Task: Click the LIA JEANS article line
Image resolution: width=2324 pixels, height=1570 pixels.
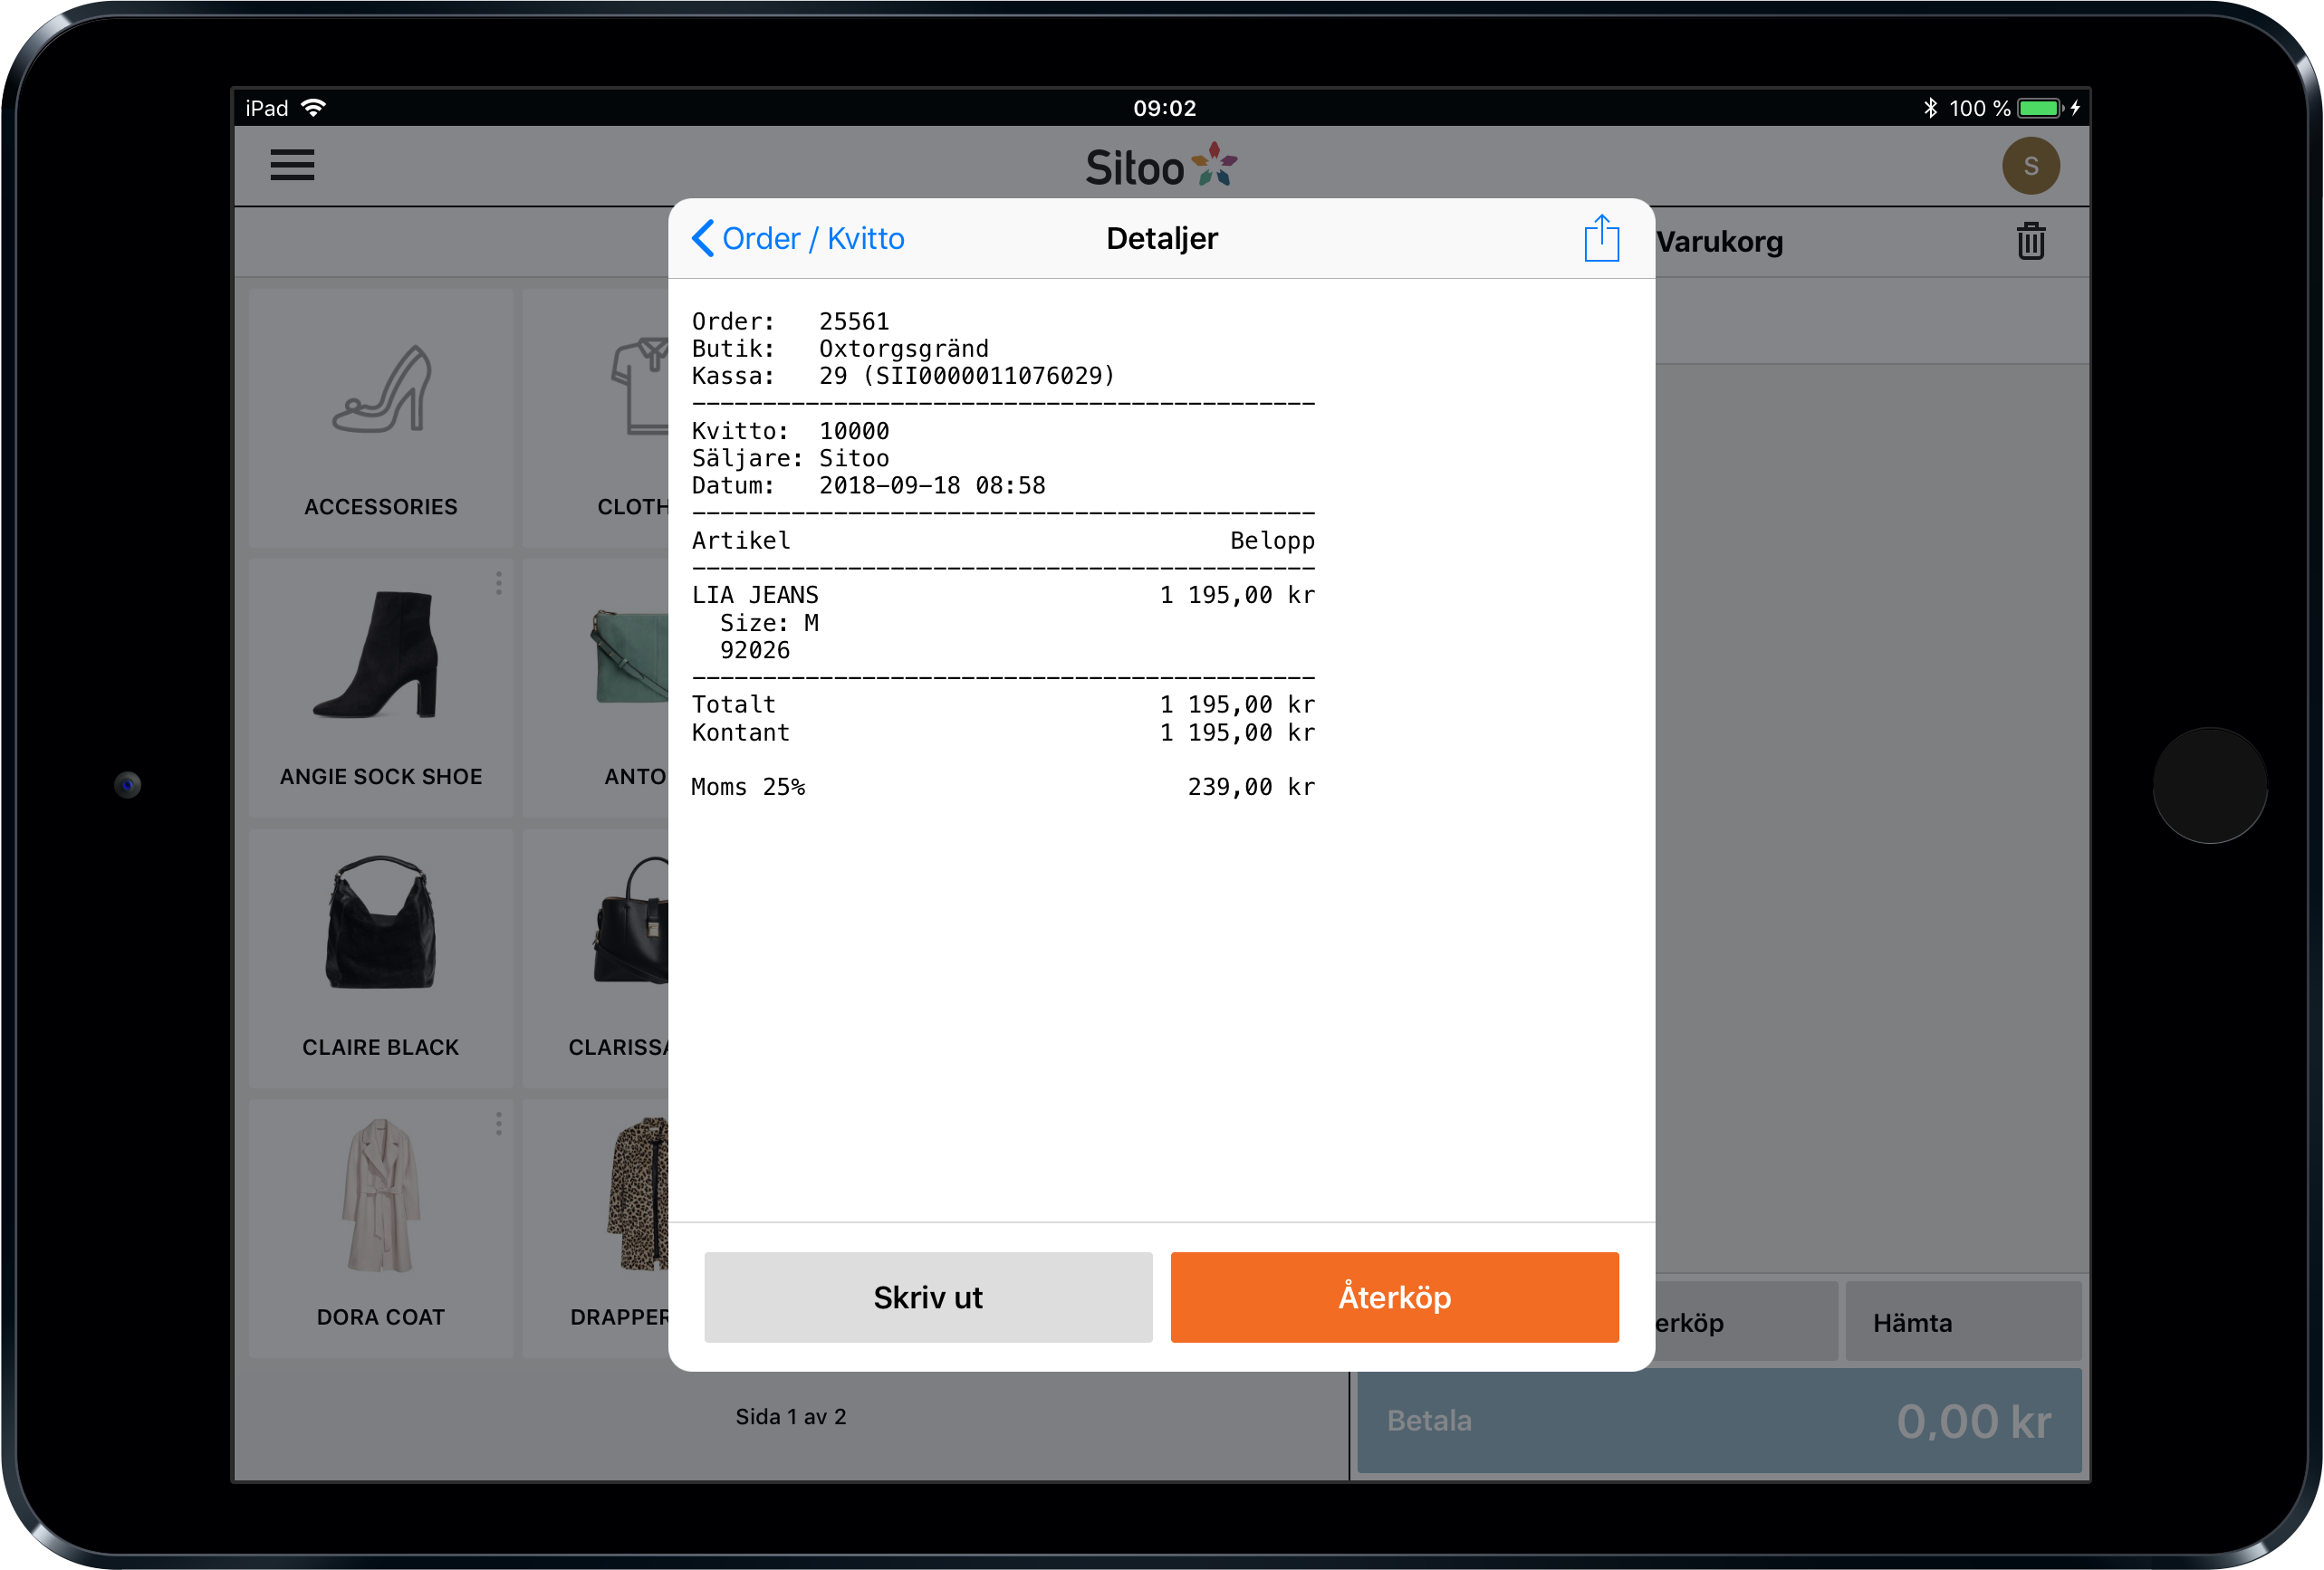Action: tap(1003, 595)
